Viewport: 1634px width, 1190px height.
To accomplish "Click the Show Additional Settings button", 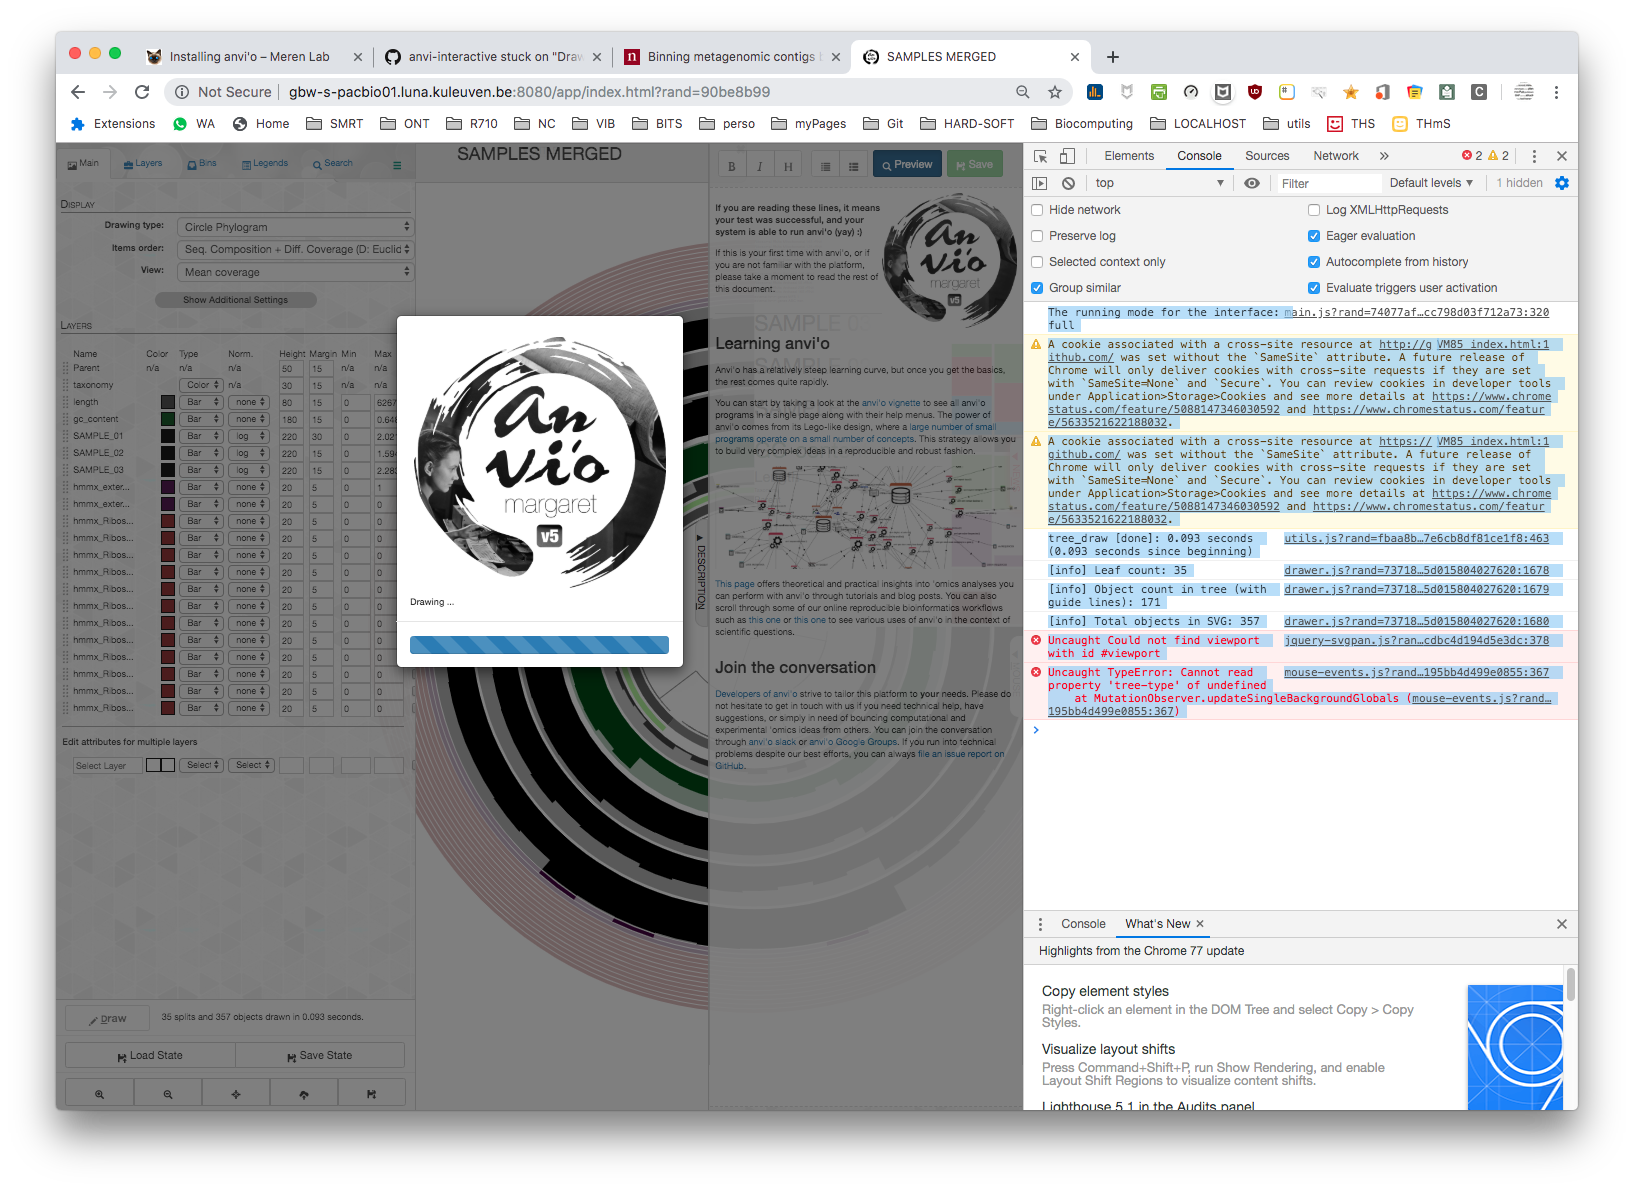I will click(x=235, y=299).
